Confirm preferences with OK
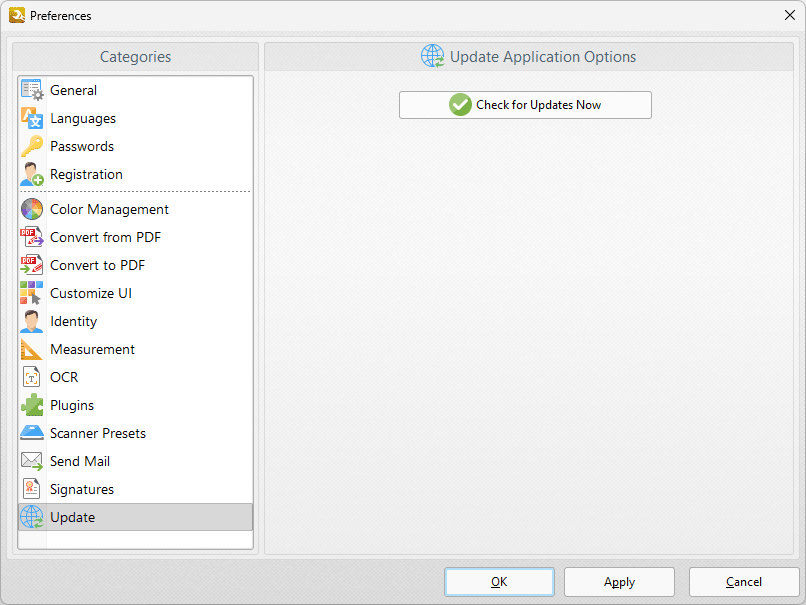The height and width of the screenshot is (605, 806). click(499, 582)
